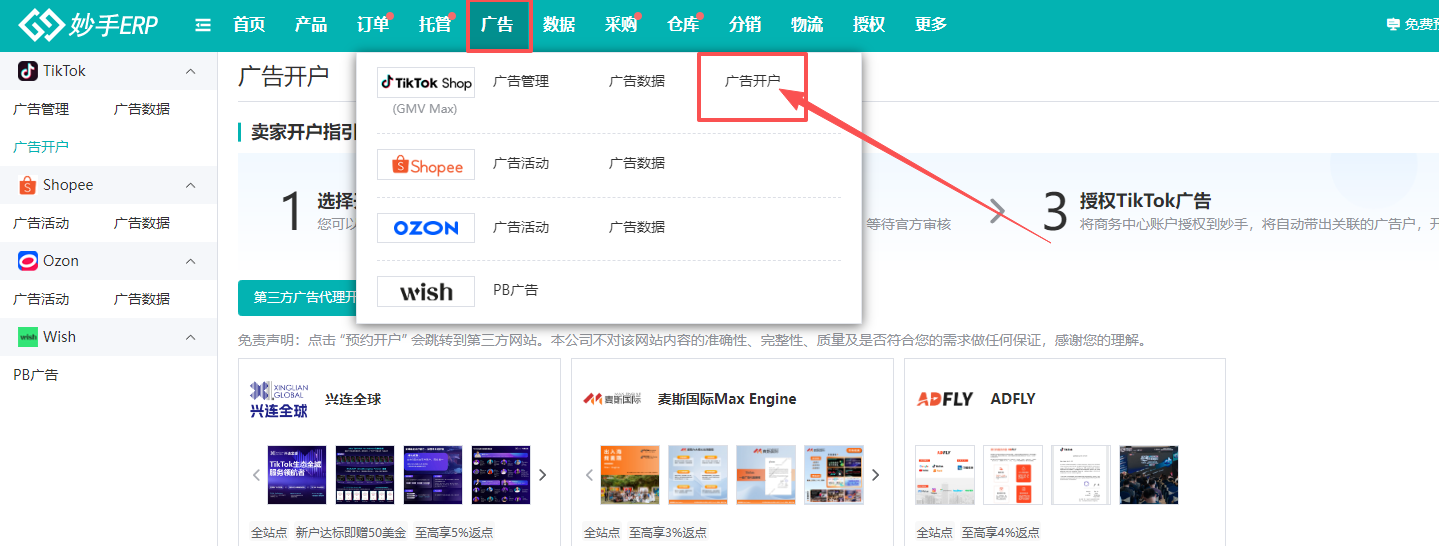Click Shopee logo in dropdown
Image resolution: width=1439 pixels, height=546 pixels.
click(426, 164)
